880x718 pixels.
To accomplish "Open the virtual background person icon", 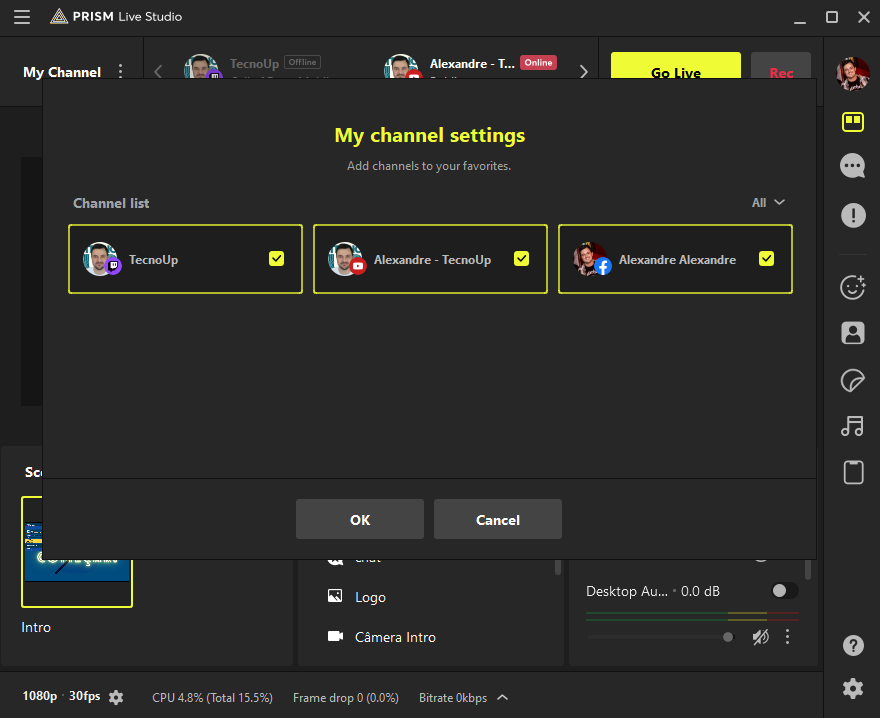I will [852, 333].
